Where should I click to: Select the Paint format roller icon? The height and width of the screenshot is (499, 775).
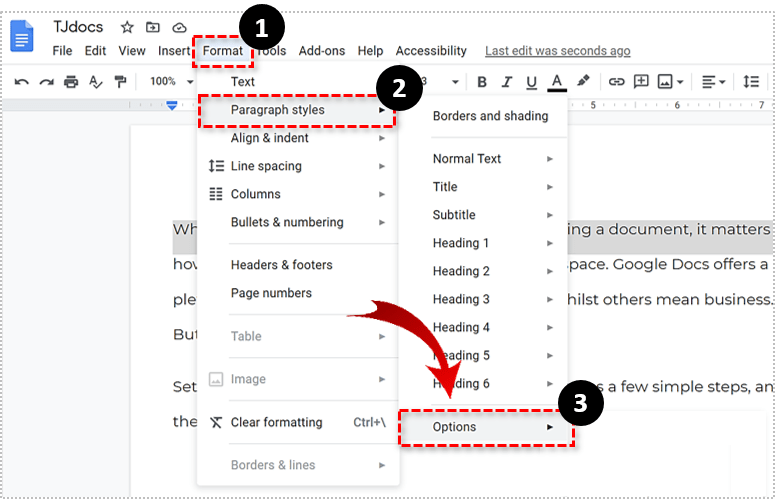pos(121,82)
